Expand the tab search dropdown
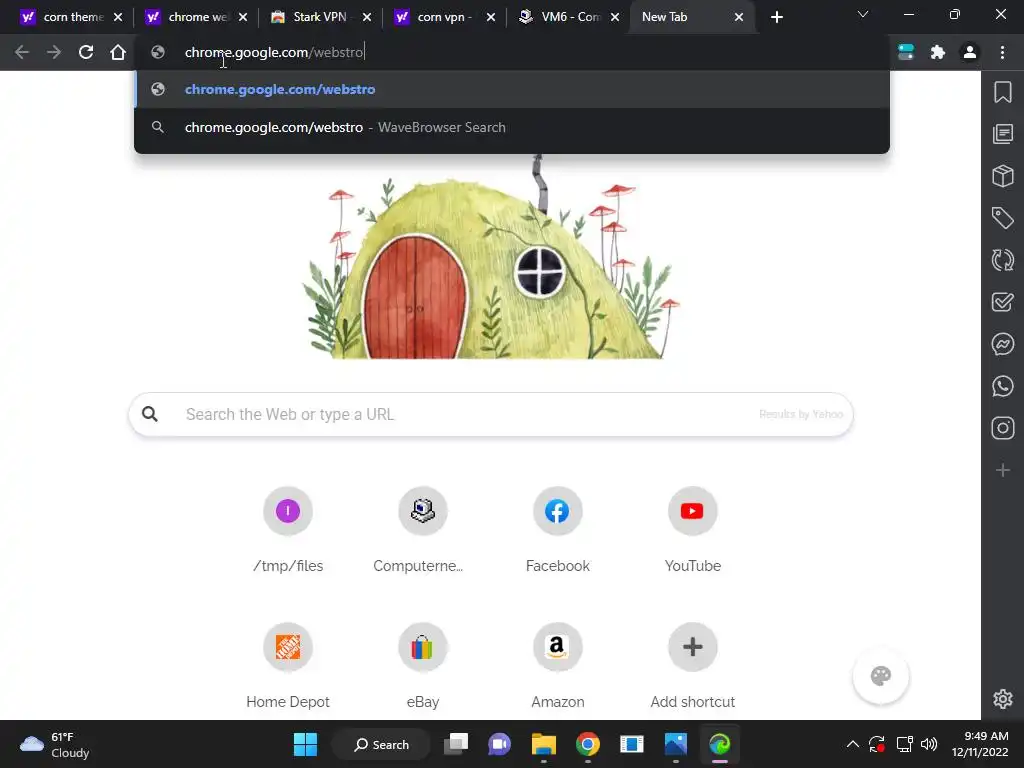1024x768 pixels. [x=863, y=14]
